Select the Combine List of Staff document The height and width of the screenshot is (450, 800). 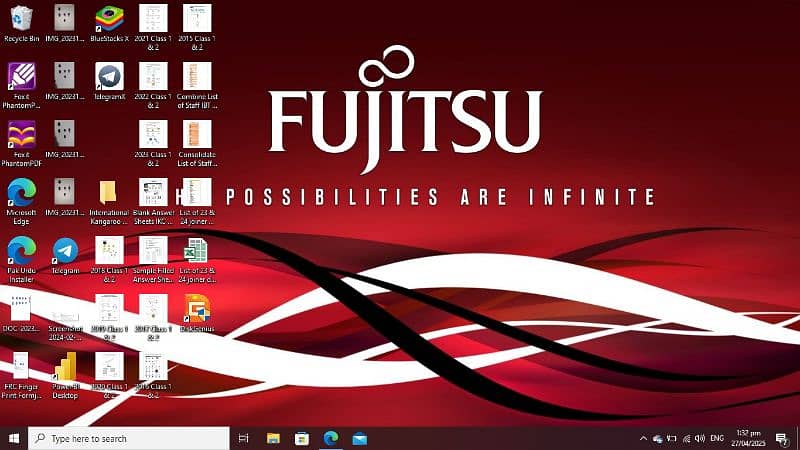[x=197, y=85]
